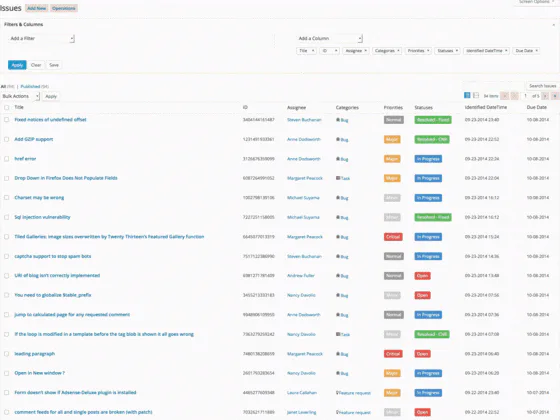
Task: Click green Resolved-Fixed badge in 'Fixed notices' row
Action: (x=433, y=120)
